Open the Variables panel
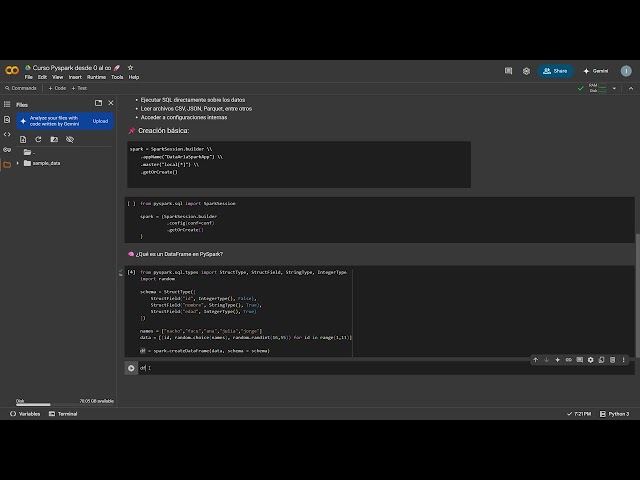 click(25, 414)
